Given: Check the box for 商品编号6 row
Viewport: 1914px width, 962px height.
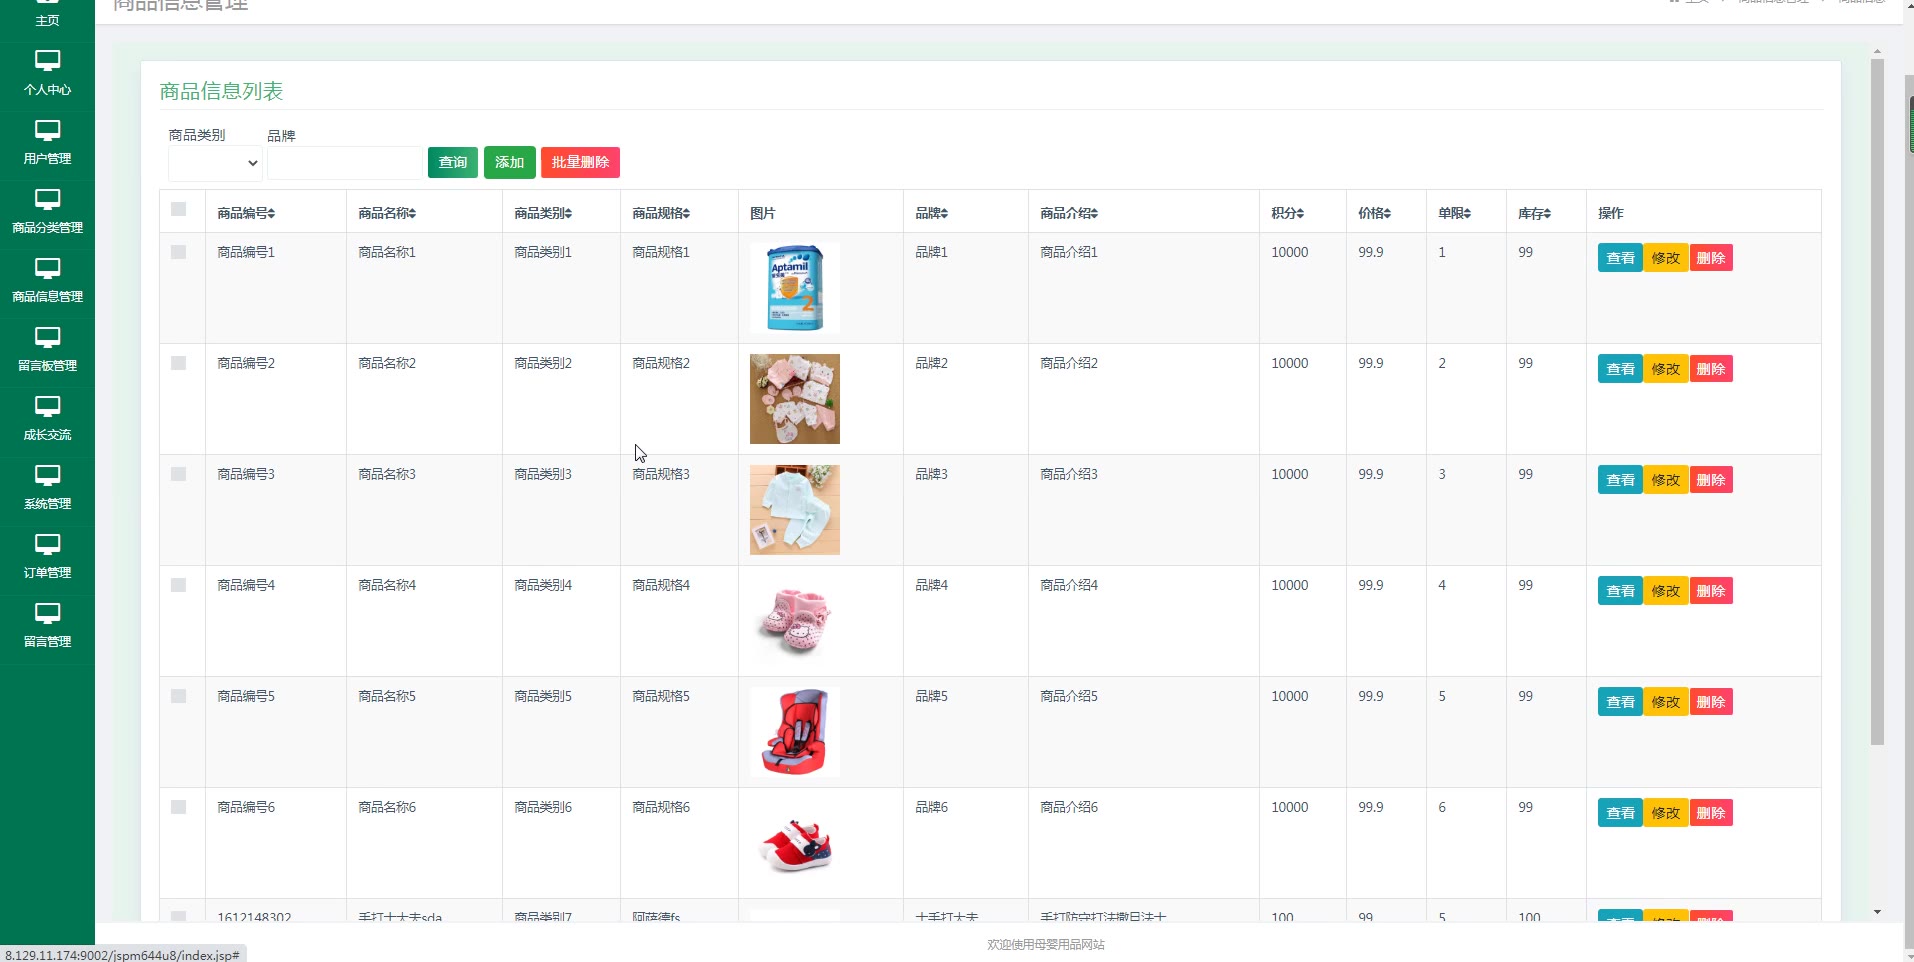Looking at the screenshot, I should pos(179,807).
